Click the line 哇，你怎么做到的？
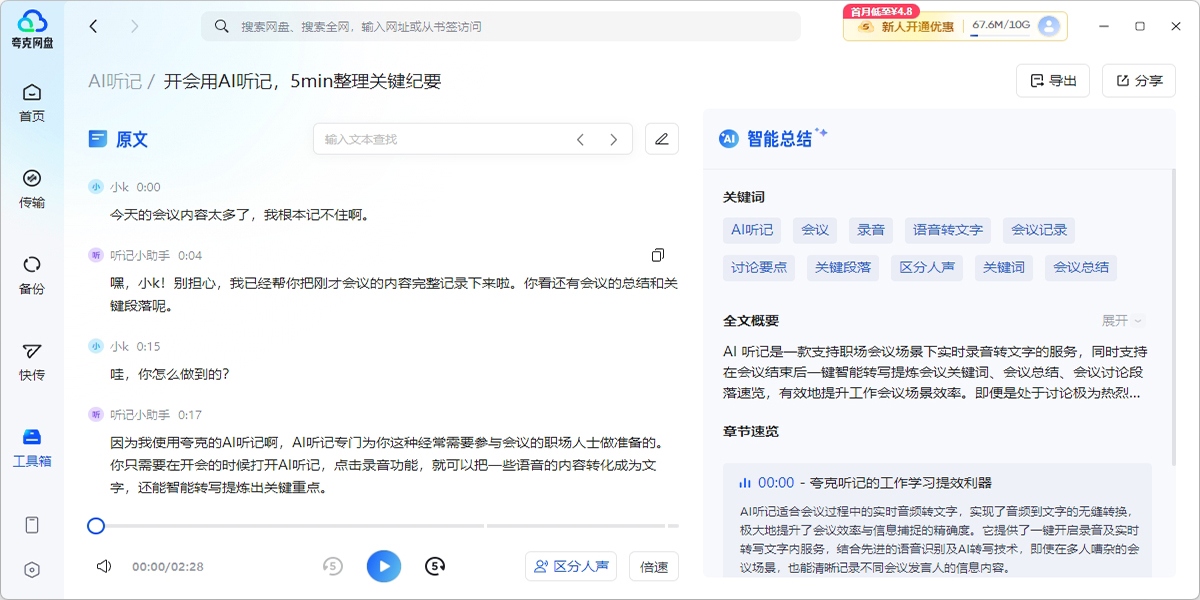This screenshot has height=600, width=1200. [x=170, y=374]
